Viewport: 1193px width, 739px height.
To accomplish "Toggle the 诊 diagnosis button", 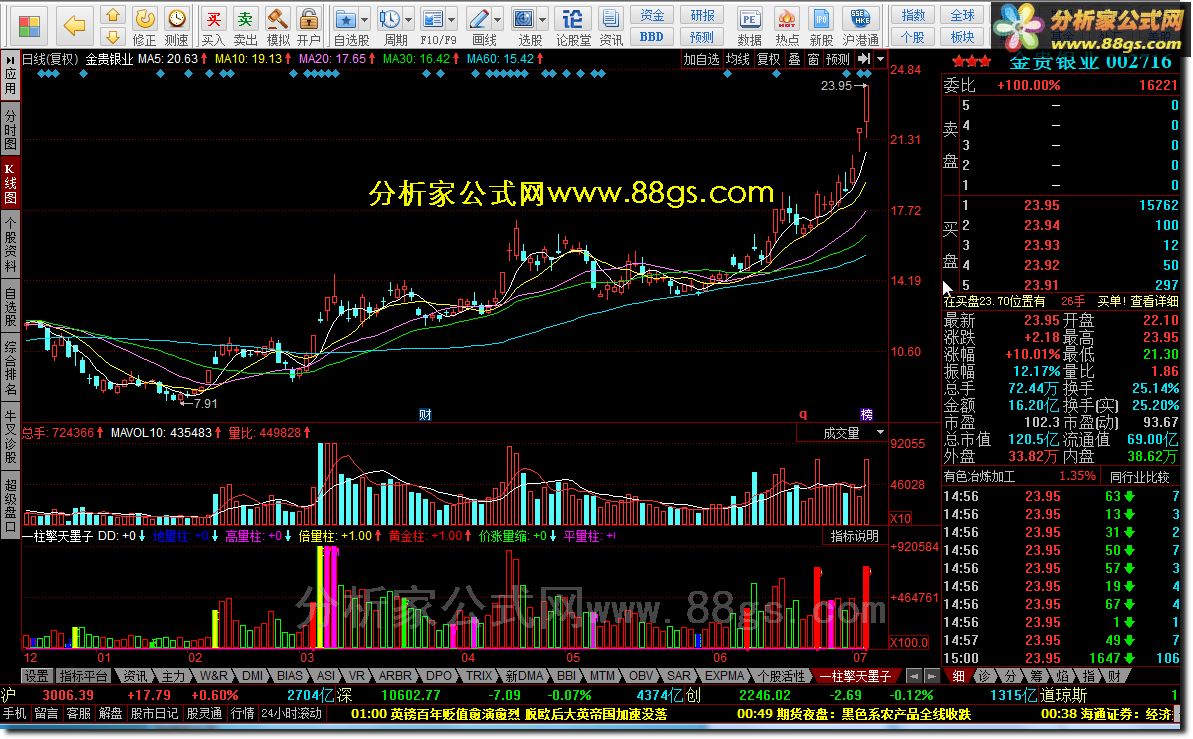I will tap(984, 676).
